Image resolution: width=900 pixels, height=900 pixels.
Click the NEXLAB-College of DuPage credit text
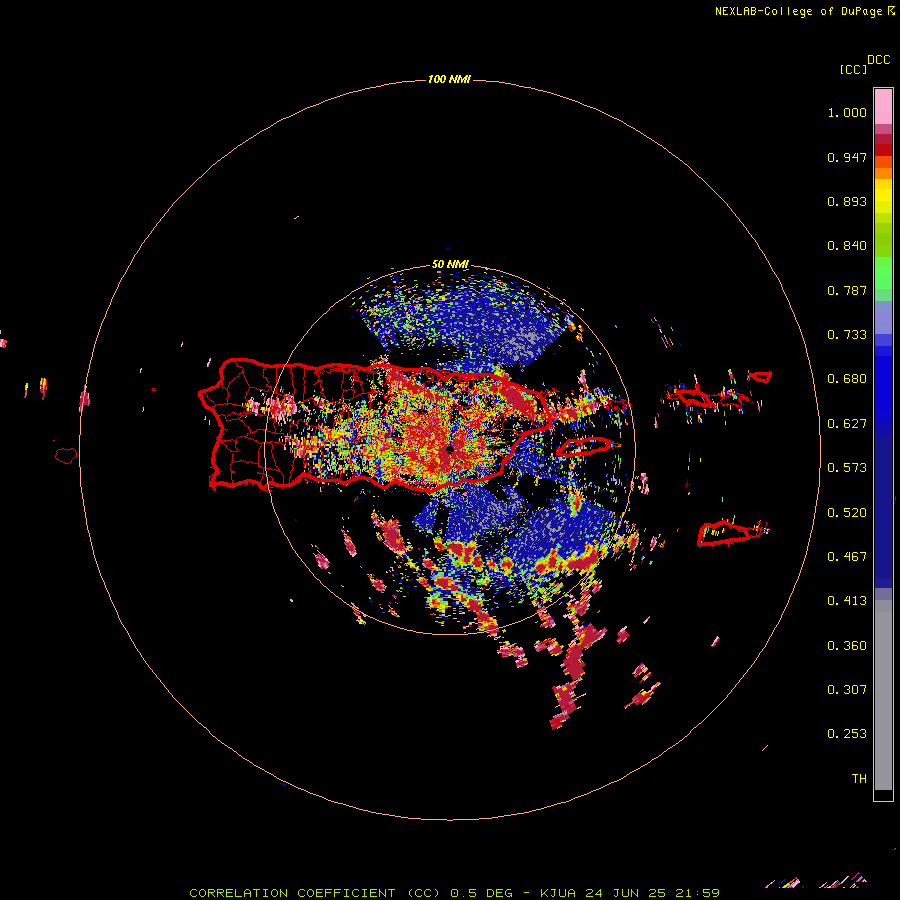[798, 11]
